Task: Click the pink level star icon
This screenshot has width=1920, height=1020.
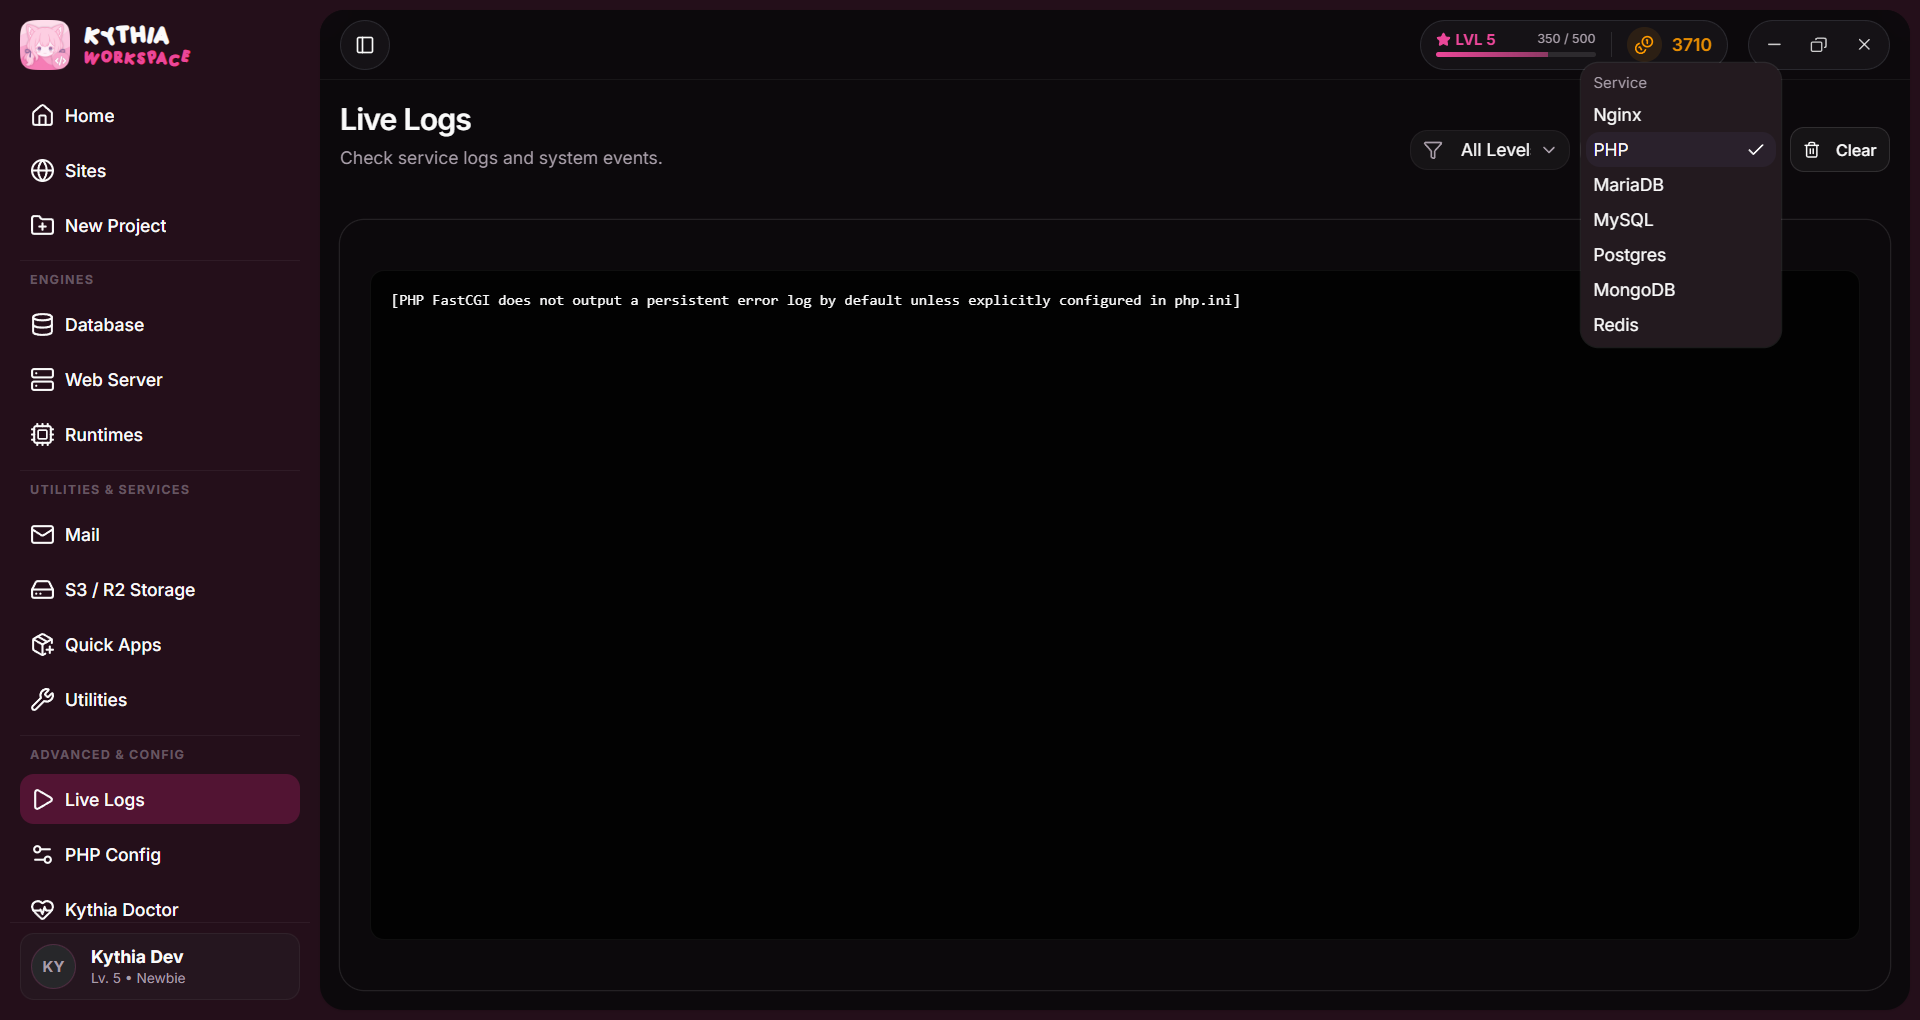Action: [x=1443, y=39]
